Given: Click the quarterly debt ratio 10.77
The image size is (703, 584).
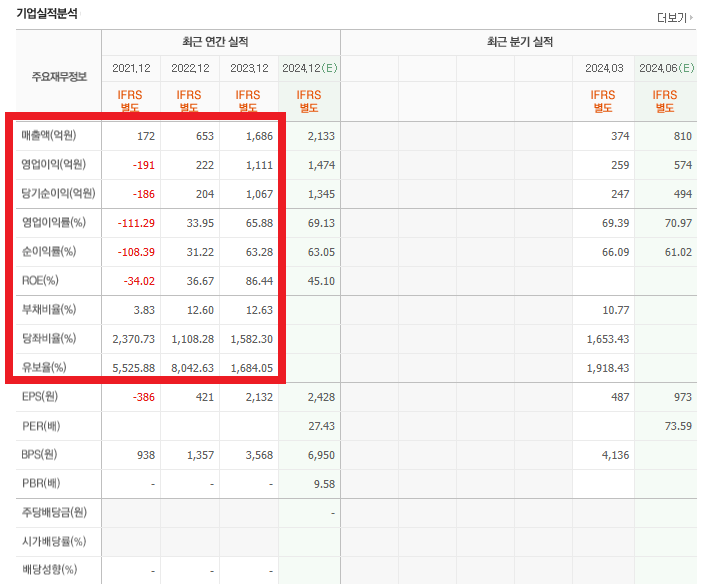Looking at the screenshot, I should 616,310.
